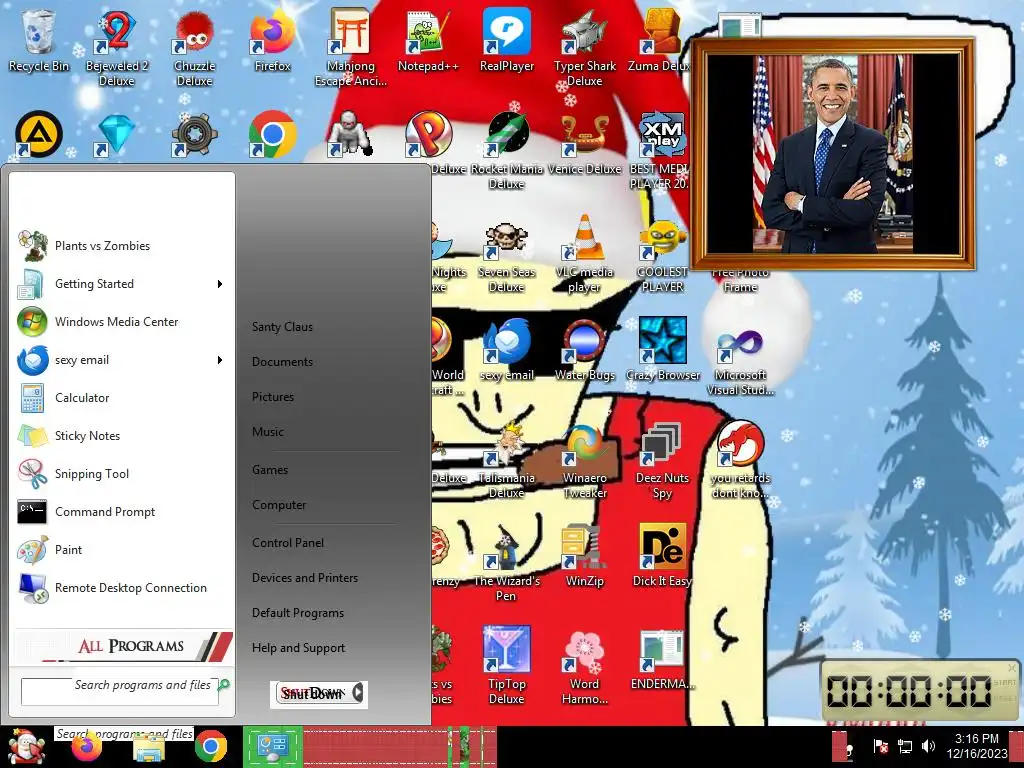
Task: Open Help and Support link
Action: pos(298,648)
